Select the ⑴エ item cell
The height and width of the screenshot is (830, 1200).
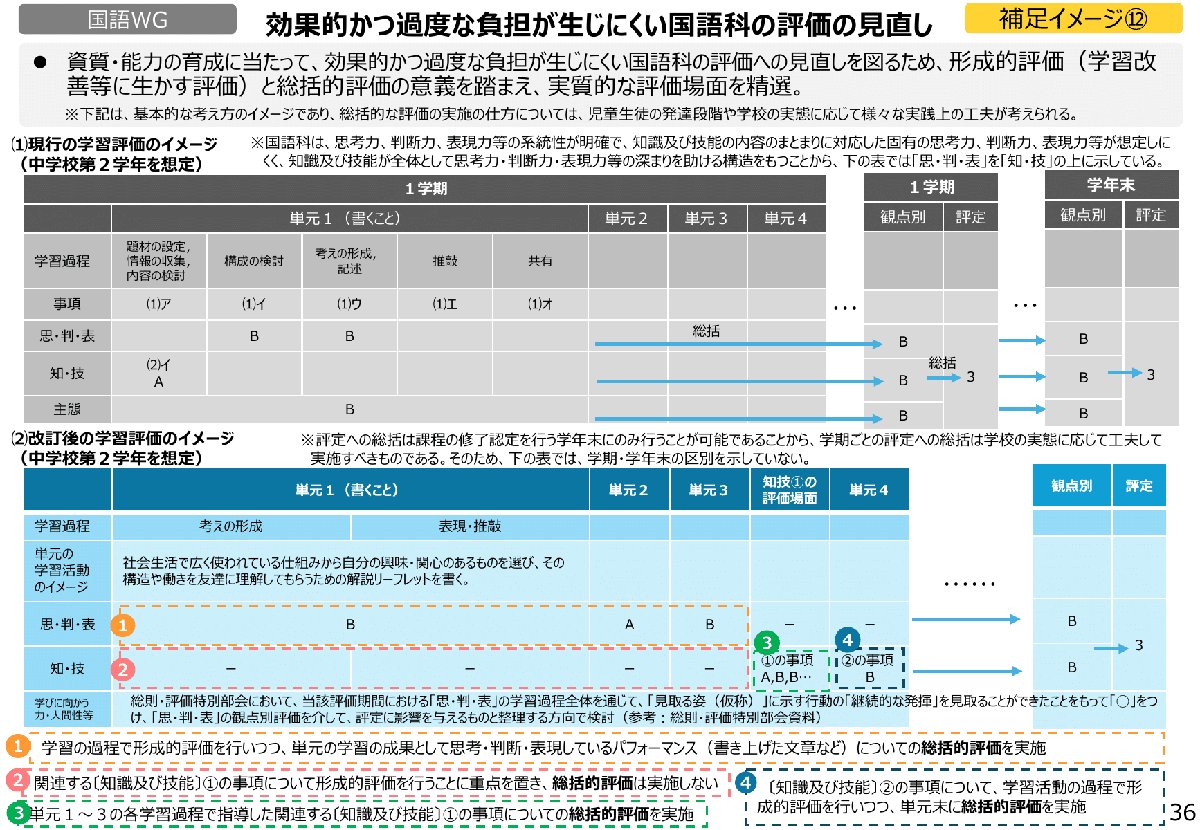444,304
